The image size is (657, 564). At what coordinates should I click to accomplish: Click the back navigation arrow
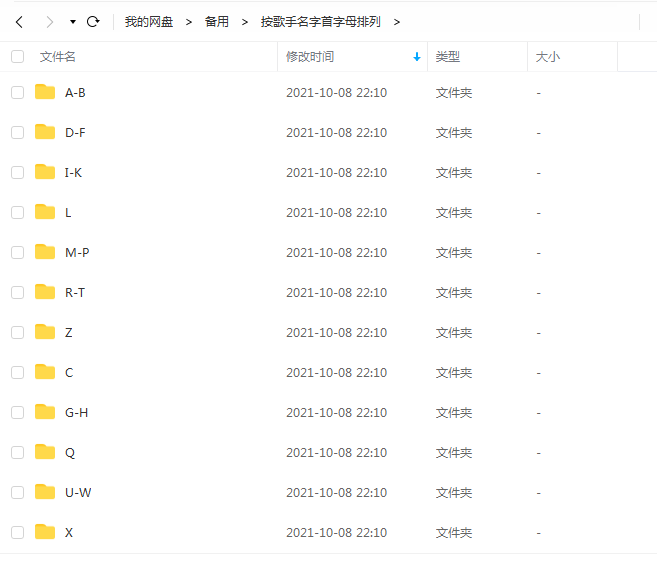point(19,21)
